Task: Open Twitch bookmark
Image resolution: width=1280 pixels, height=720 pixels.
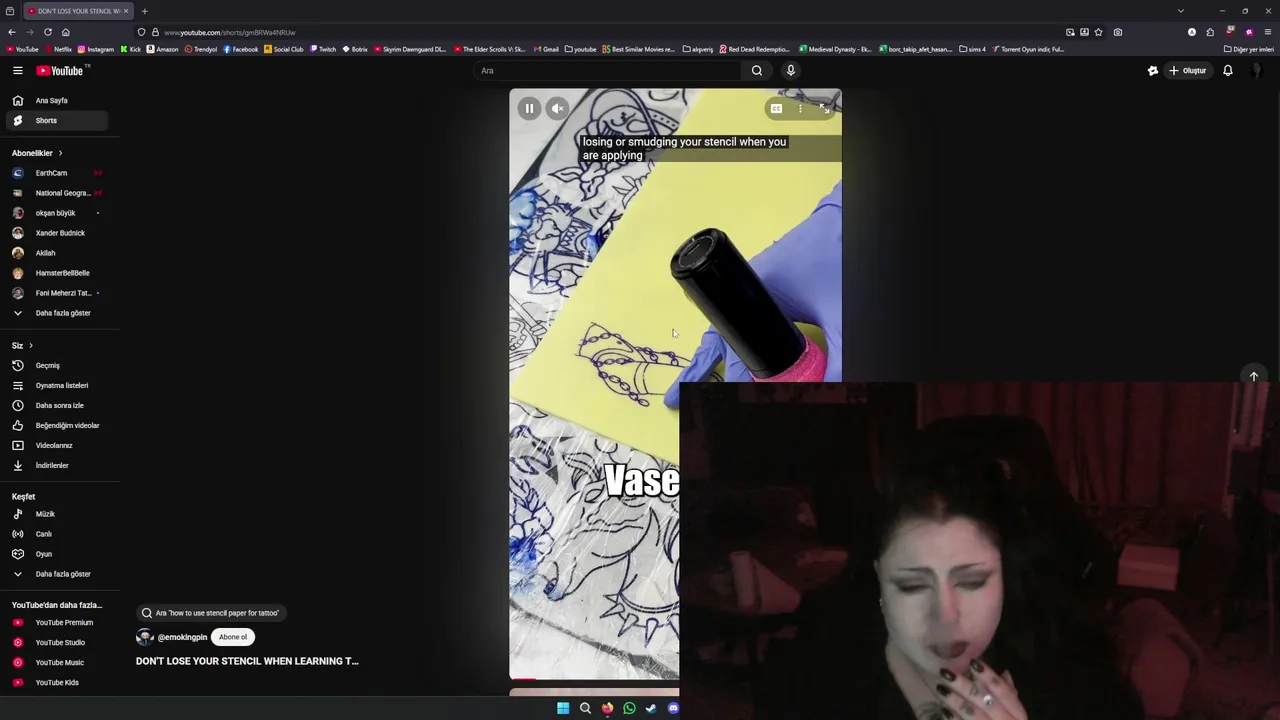Action: point(324,49)
